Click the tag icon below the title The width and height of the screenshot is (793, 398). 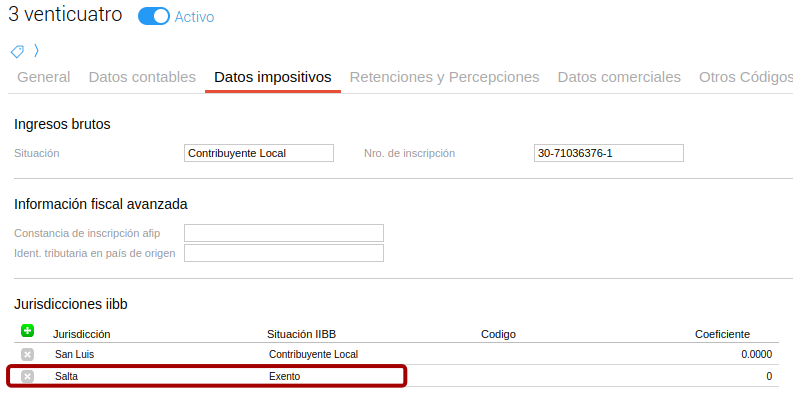(17, 51)
